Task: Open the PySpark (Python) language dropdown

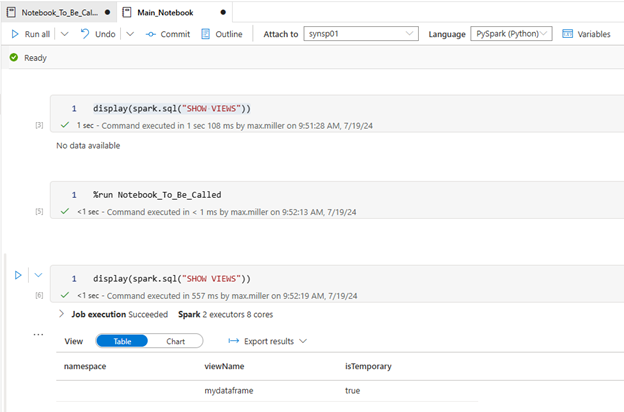Action: (511, 34)
